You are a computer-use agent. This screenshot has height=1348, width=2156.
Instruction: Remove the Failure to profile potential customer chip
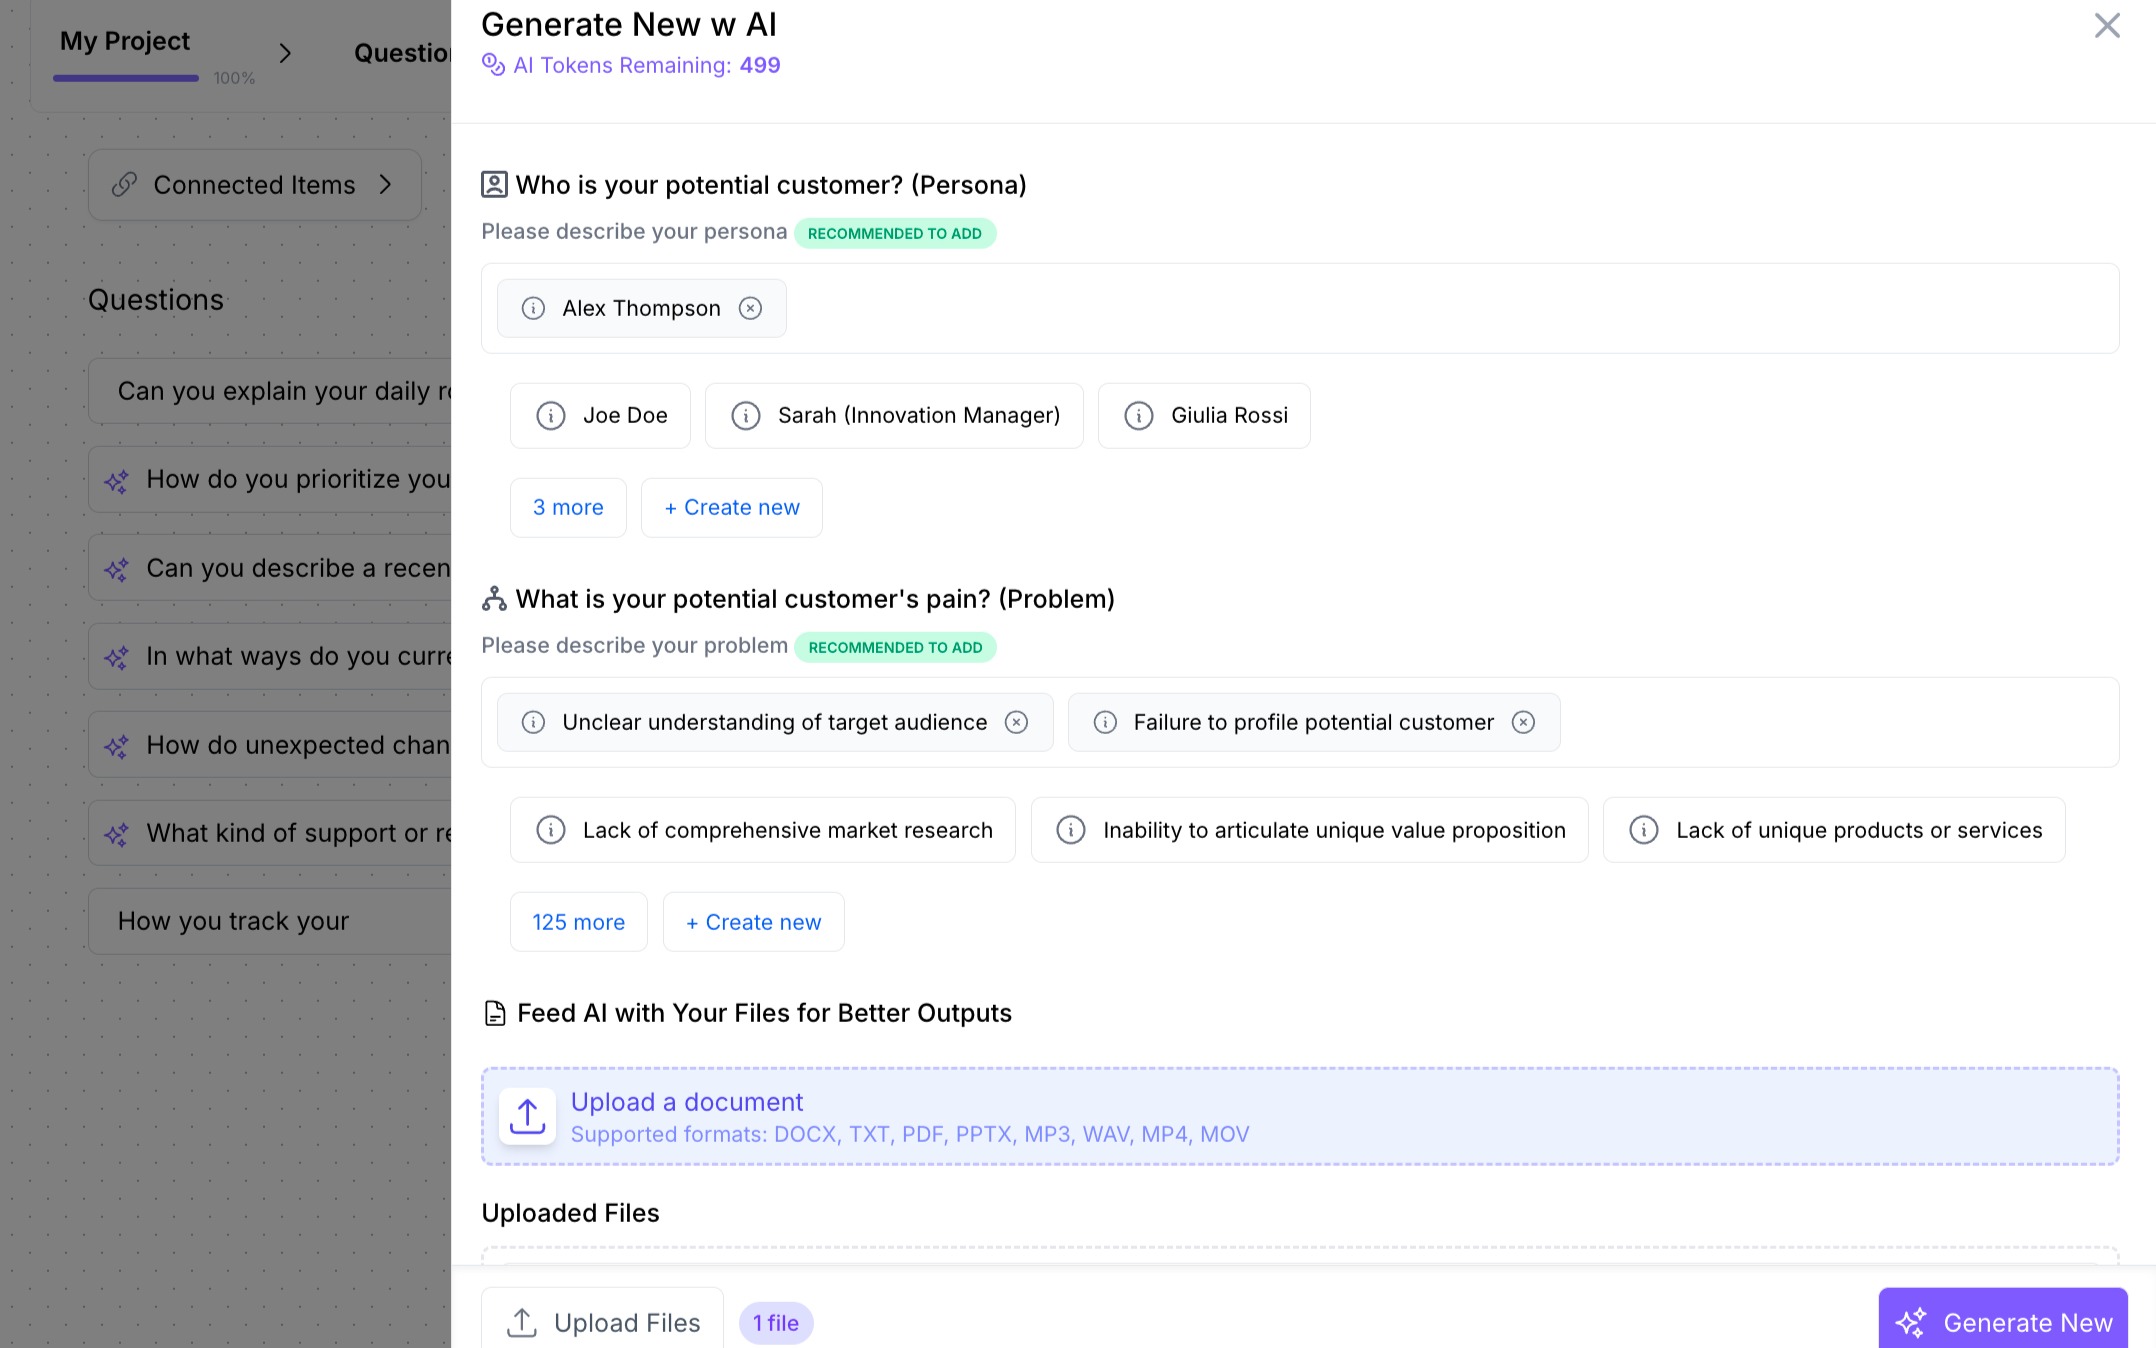(x=1523, y=722)
